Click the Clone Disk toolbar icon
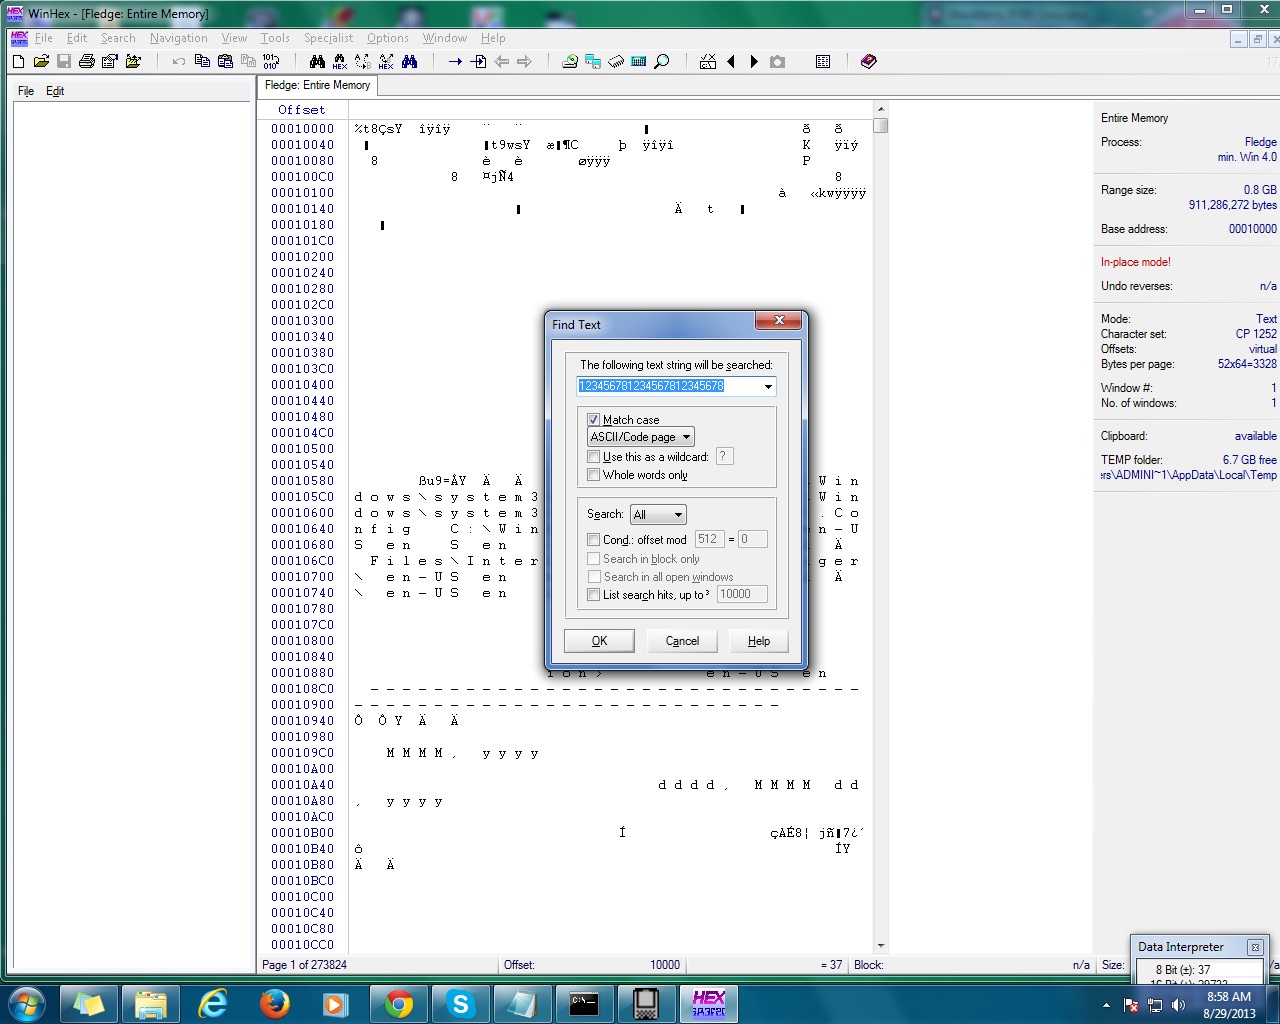 click(593, 61)
